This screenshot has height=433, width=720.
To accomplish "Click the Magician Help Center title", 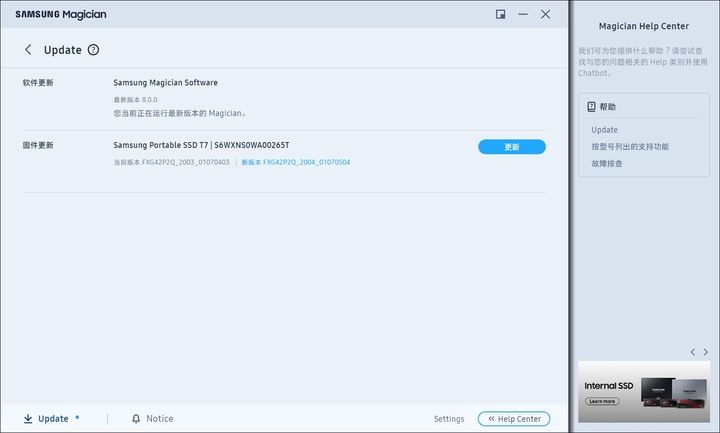I will pos(644,26).
